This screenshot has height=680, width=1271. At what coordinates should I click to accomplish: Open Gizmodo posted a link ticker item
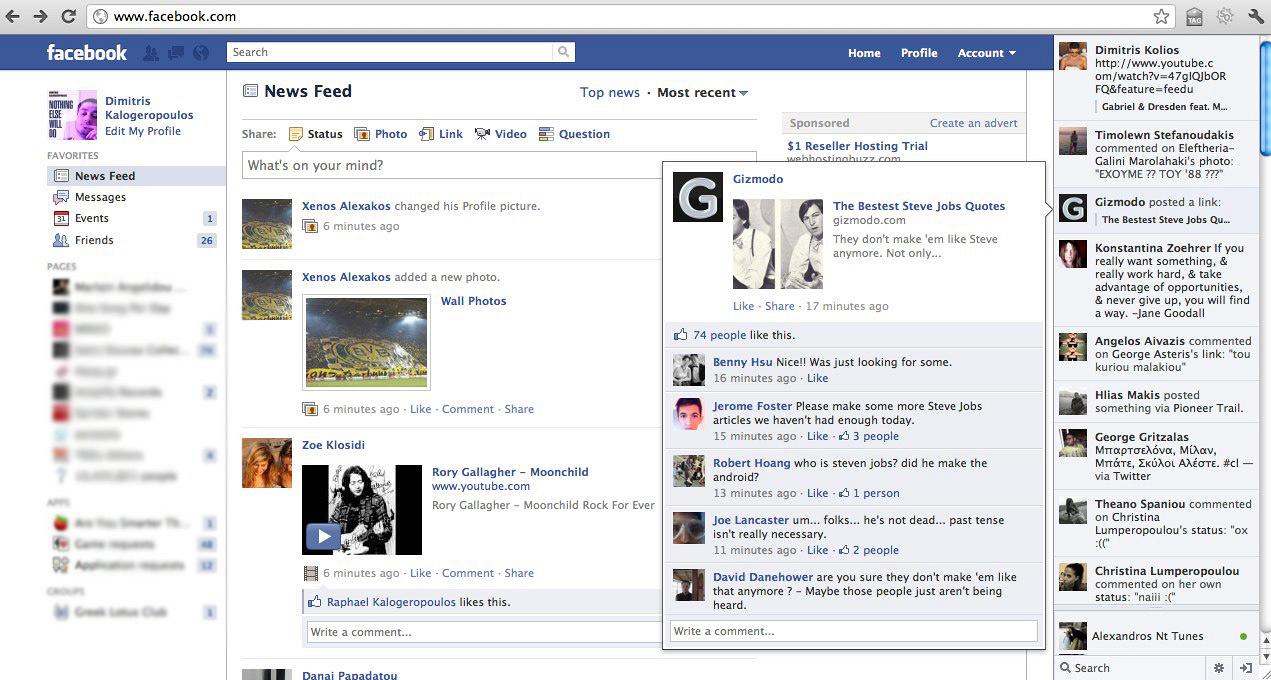pyautogui.click(x=1155, y=210)
